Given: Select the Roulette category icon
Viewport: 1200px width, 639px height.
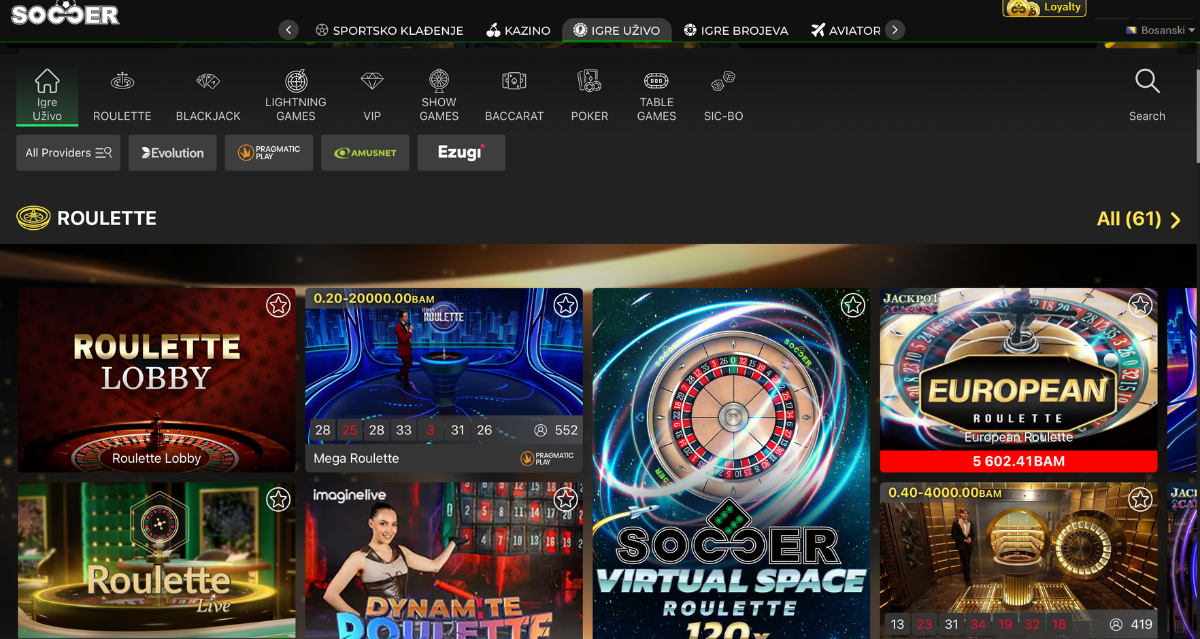Looking at the screenshot, I should [x=122, y=95].
